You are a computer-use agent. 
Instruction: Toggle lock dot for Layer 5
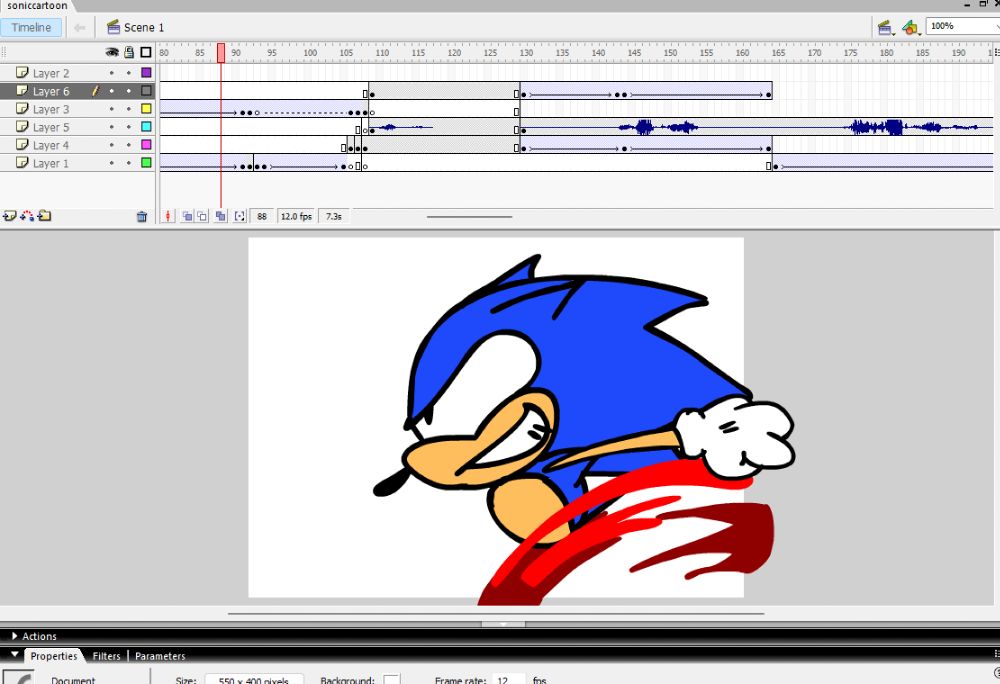tap(129, 127)
